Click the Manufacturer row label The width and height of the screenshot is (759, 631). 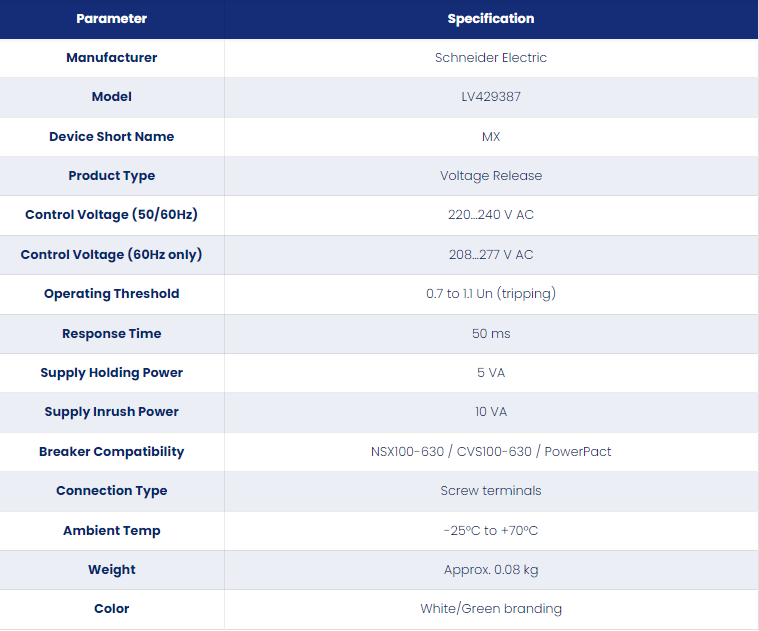click(111, 58)
